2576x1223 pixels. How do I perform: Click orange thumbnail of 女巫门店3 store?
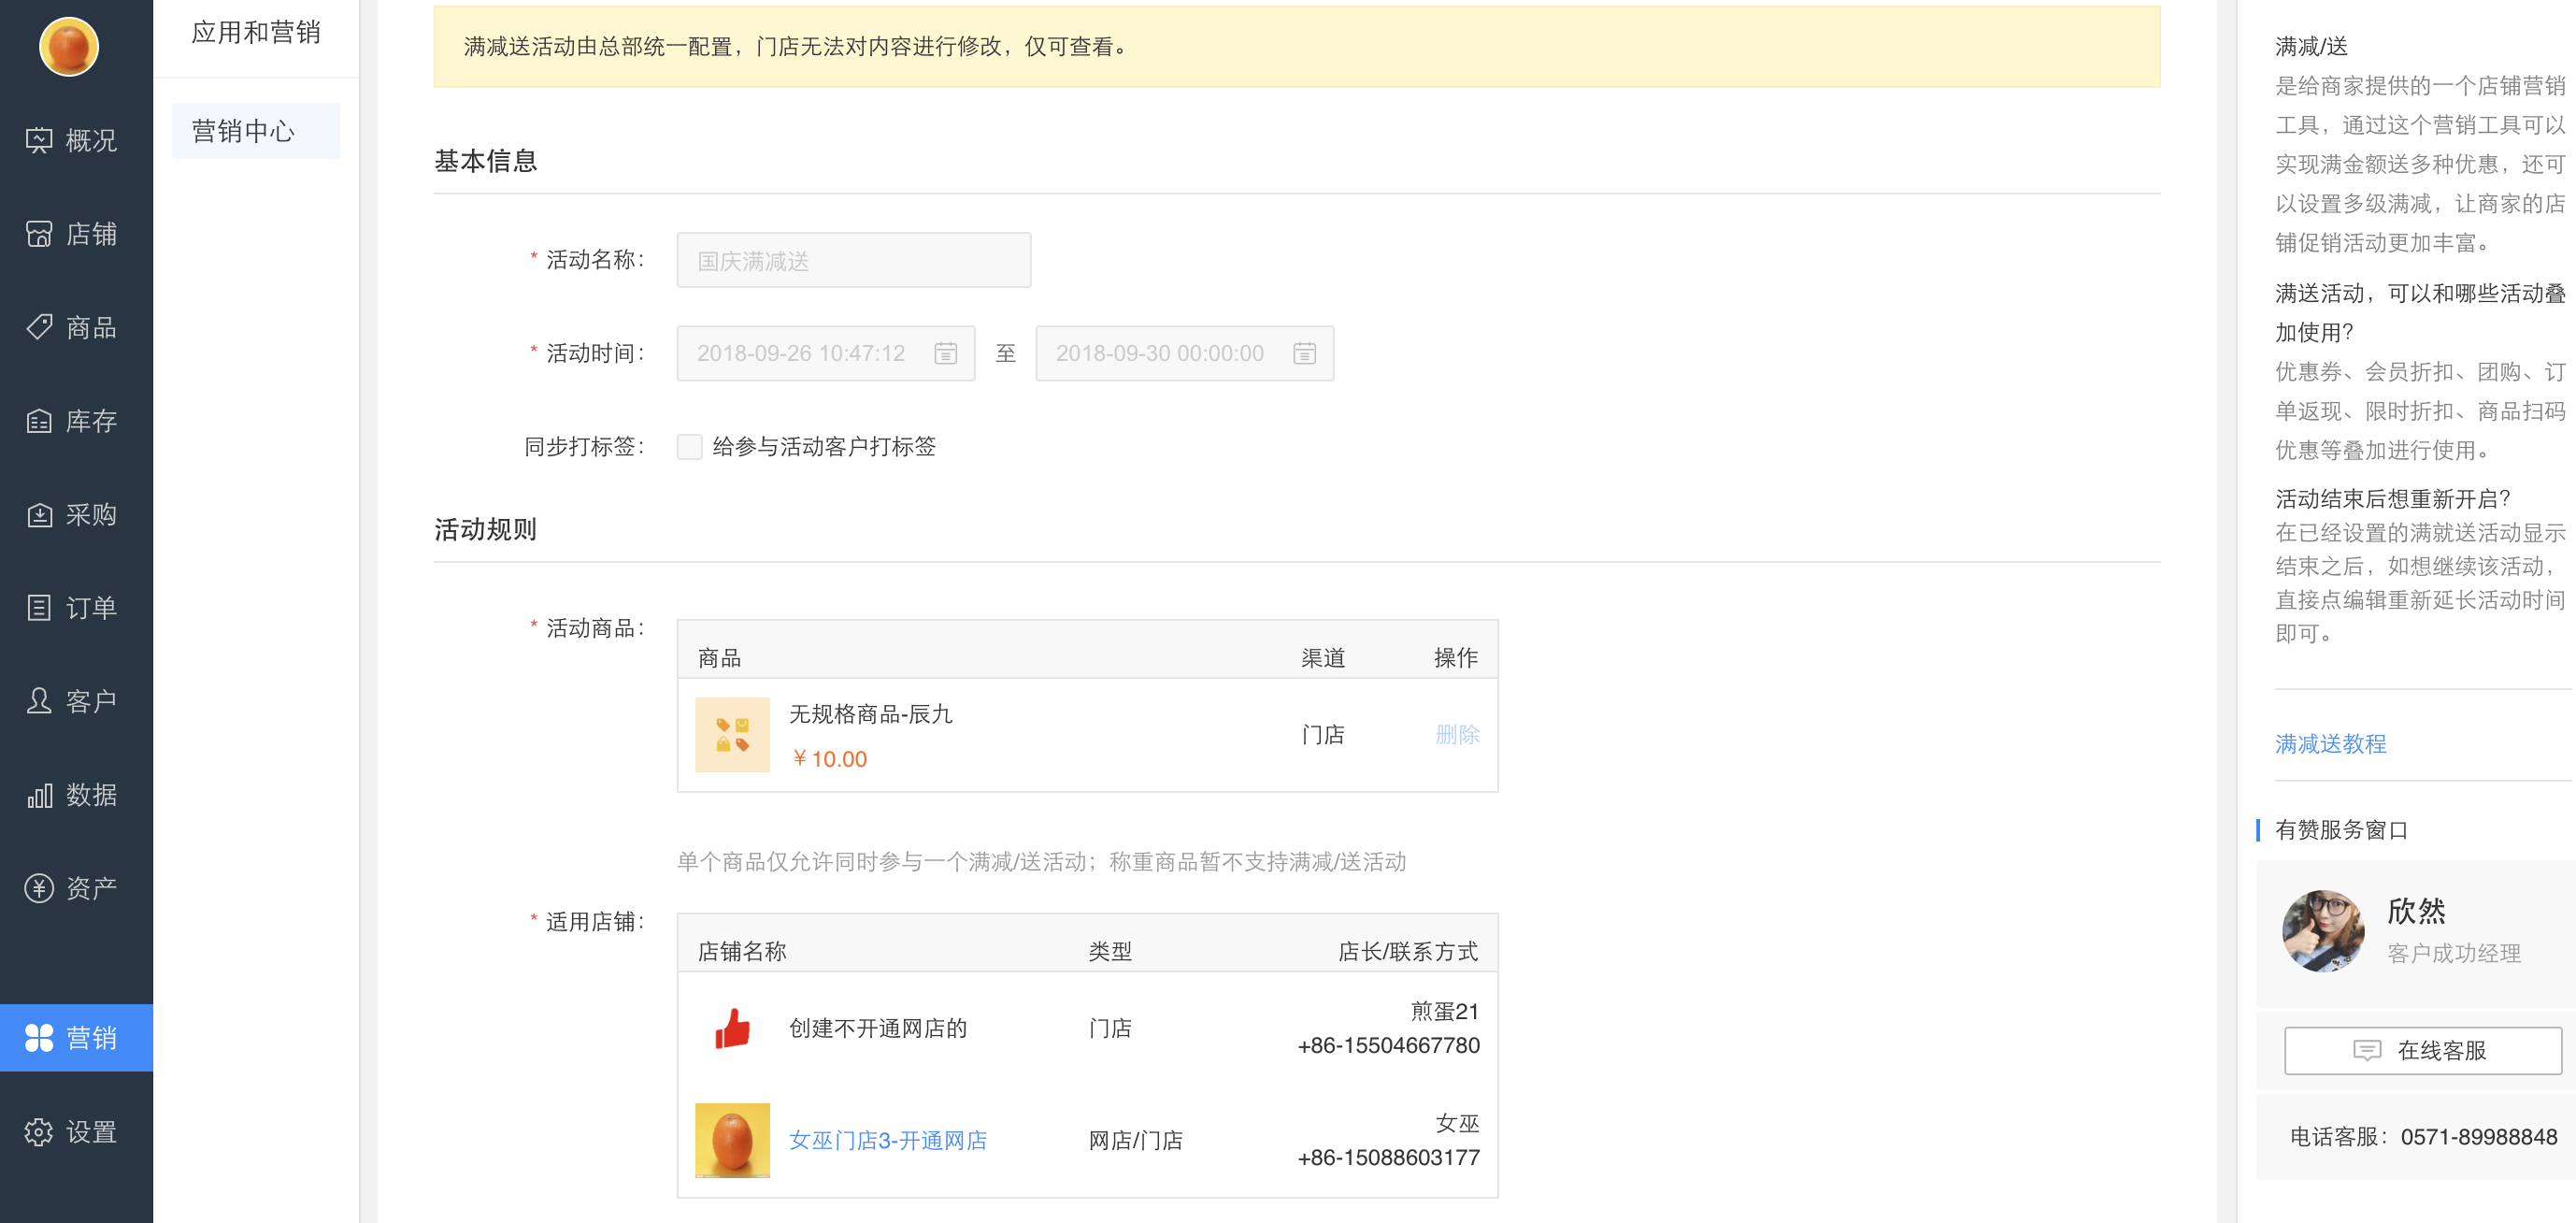coord(732,1140)
